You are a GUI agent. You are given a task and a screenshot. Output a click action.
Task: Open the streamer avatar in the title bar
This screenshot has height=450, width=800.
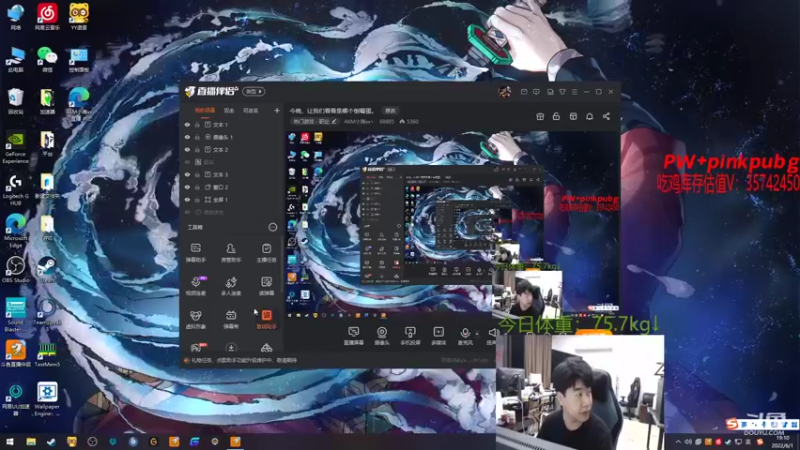(x=505, y=92)
